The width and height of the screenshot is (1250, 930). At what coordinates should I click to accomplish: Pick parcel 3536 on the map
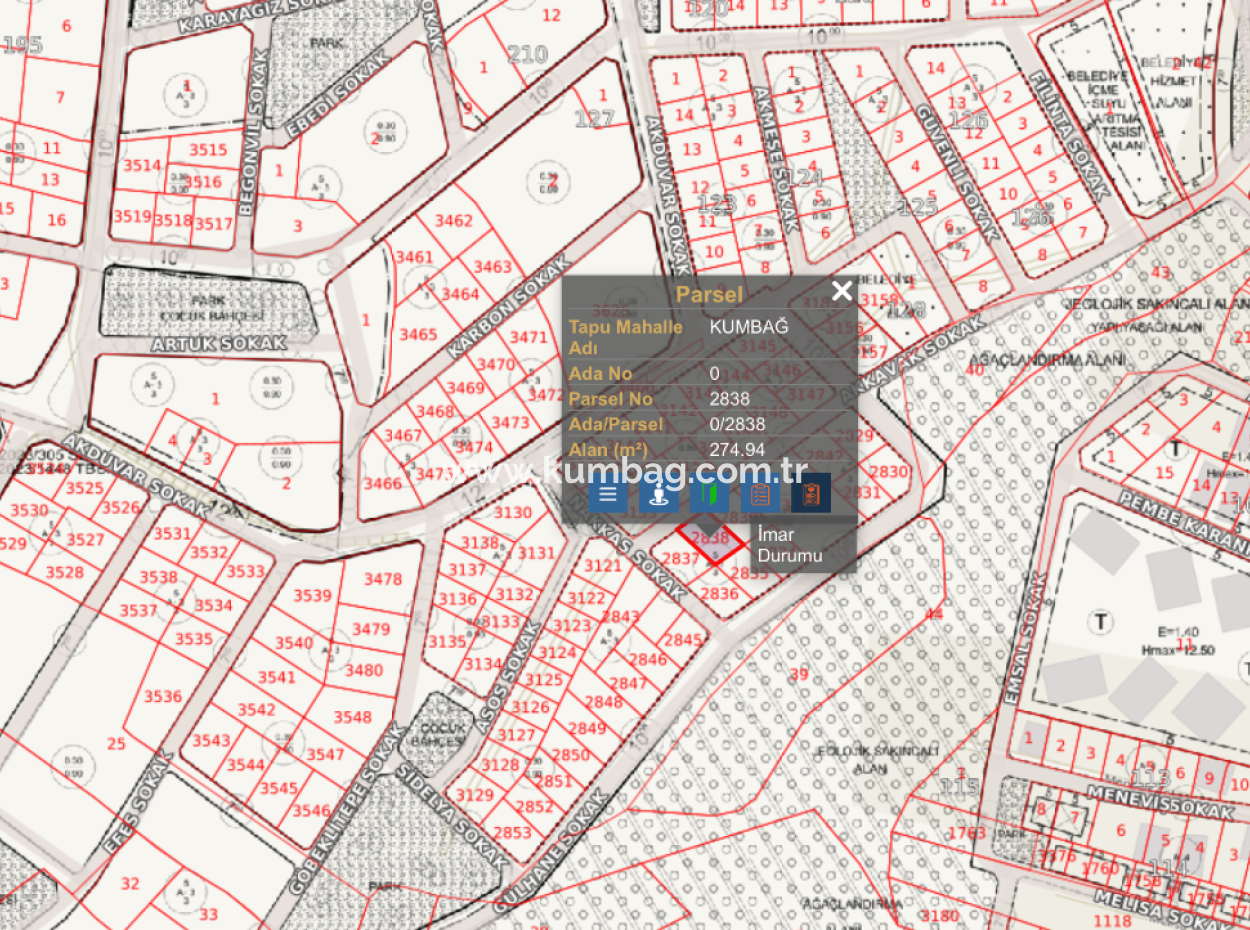click(163, 696)
